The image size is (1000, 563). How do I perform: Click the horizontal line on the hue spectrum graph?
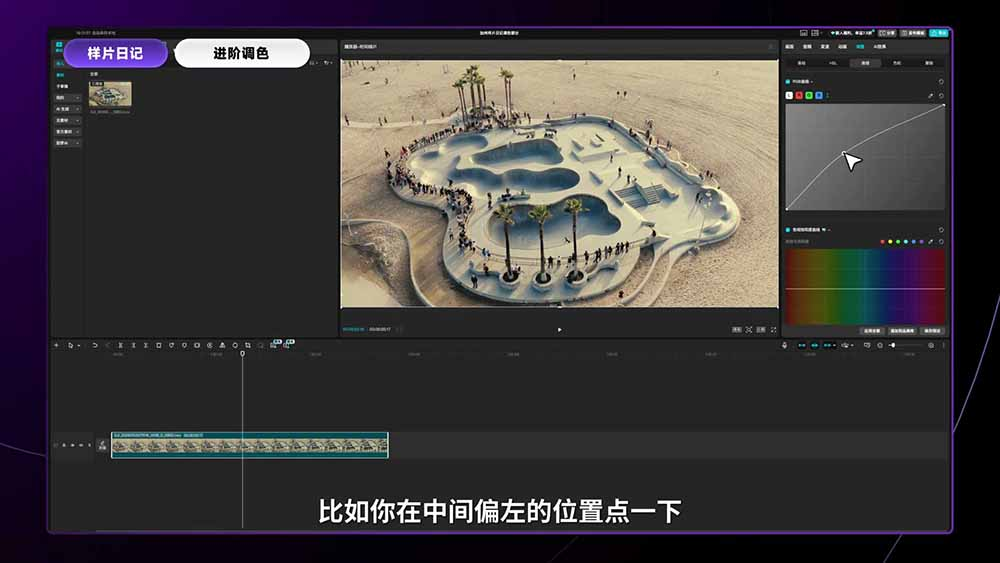[865, 289]
